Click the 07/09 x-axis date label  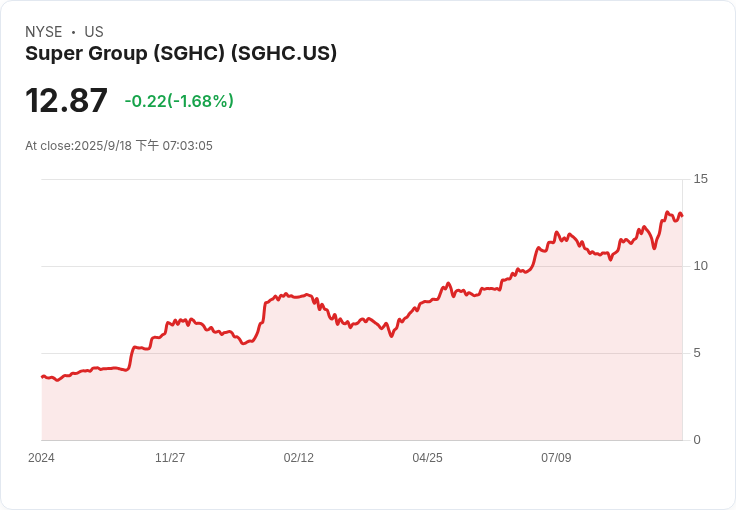(x=556, y=458)
